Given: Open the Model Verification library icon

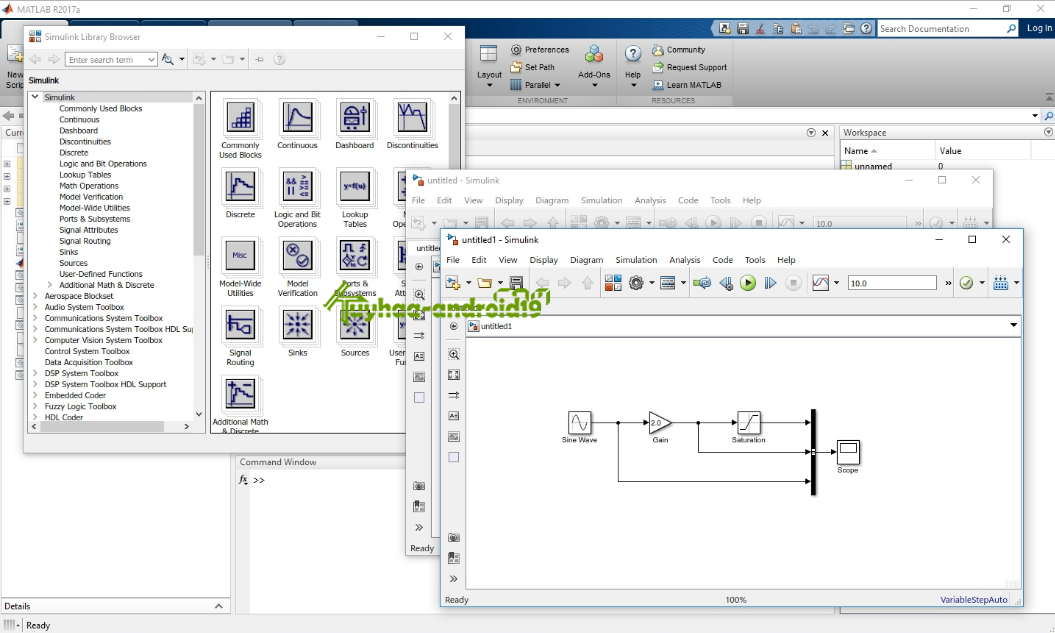Looking at the screenshot, I should click(297, 256).
